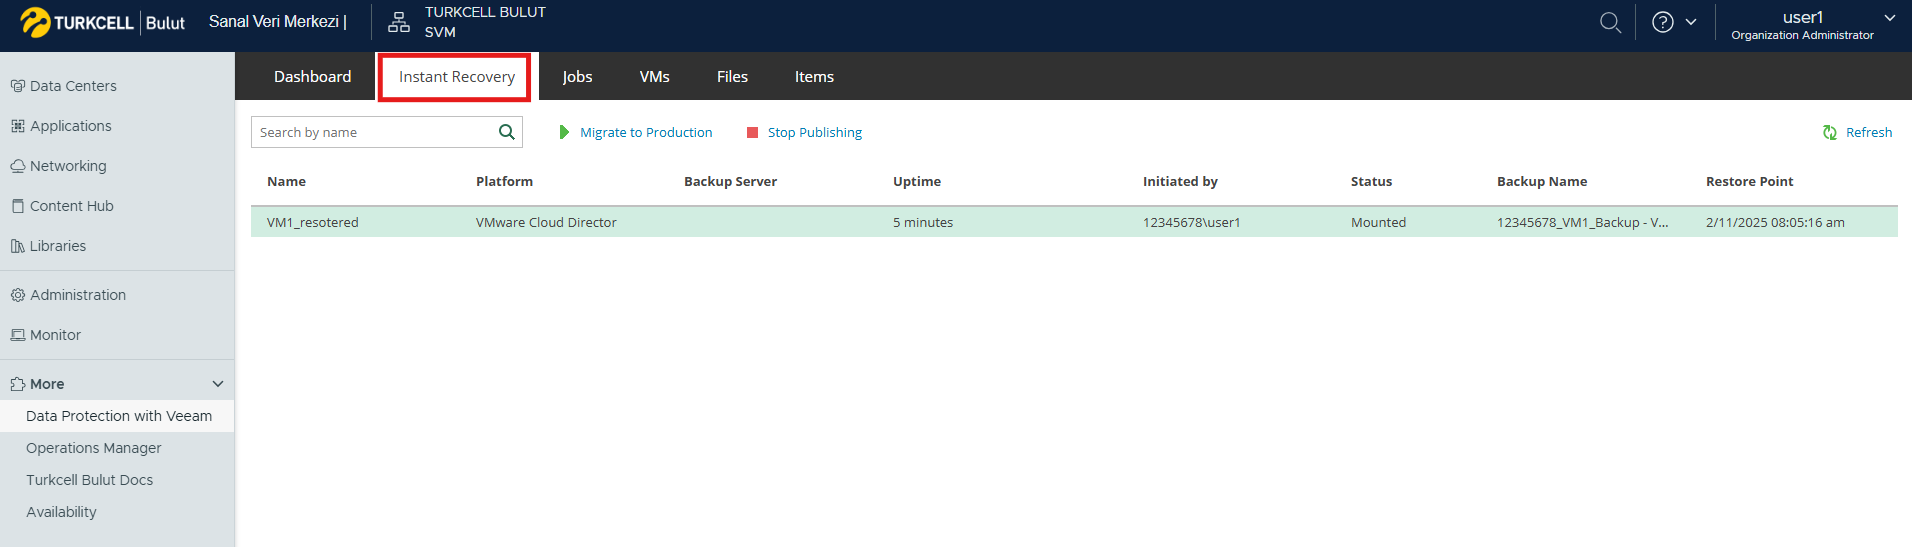Click the Libraries books icon
This screenshot has height=547, width=1912.
(x=17, y=246)
